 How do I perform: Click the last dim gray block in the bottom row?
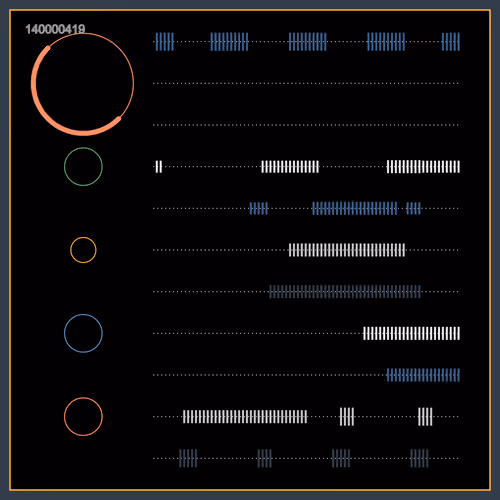click(x=419, y=458)
